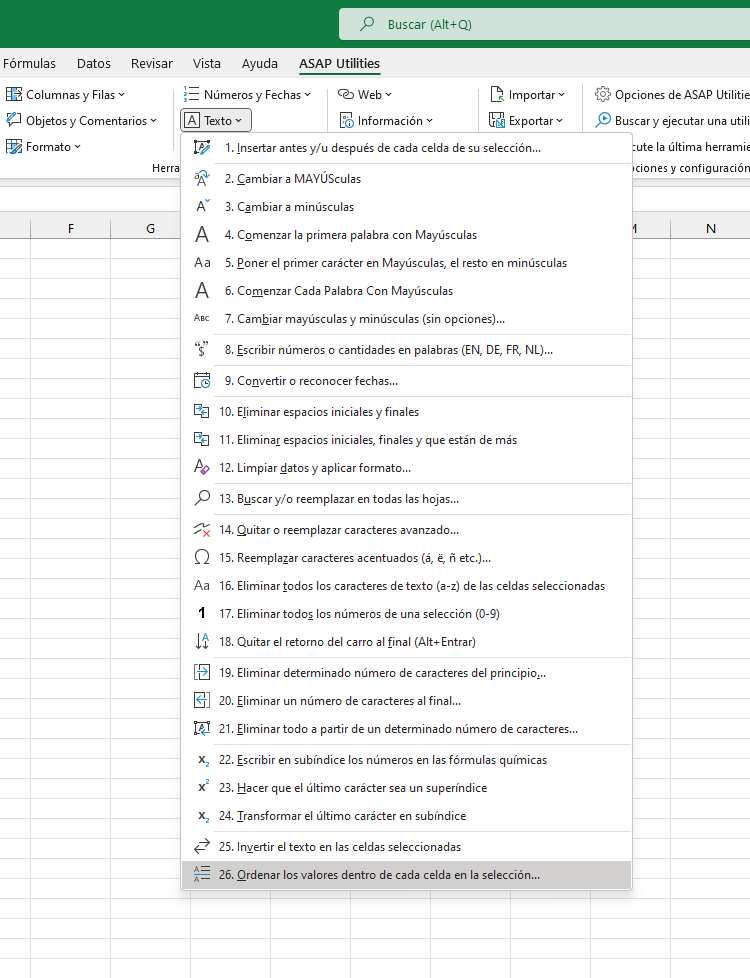Click the number 1 icon for item 17
Screen dimensions: 750x978
pyautogui.click(x=202, y=614)
